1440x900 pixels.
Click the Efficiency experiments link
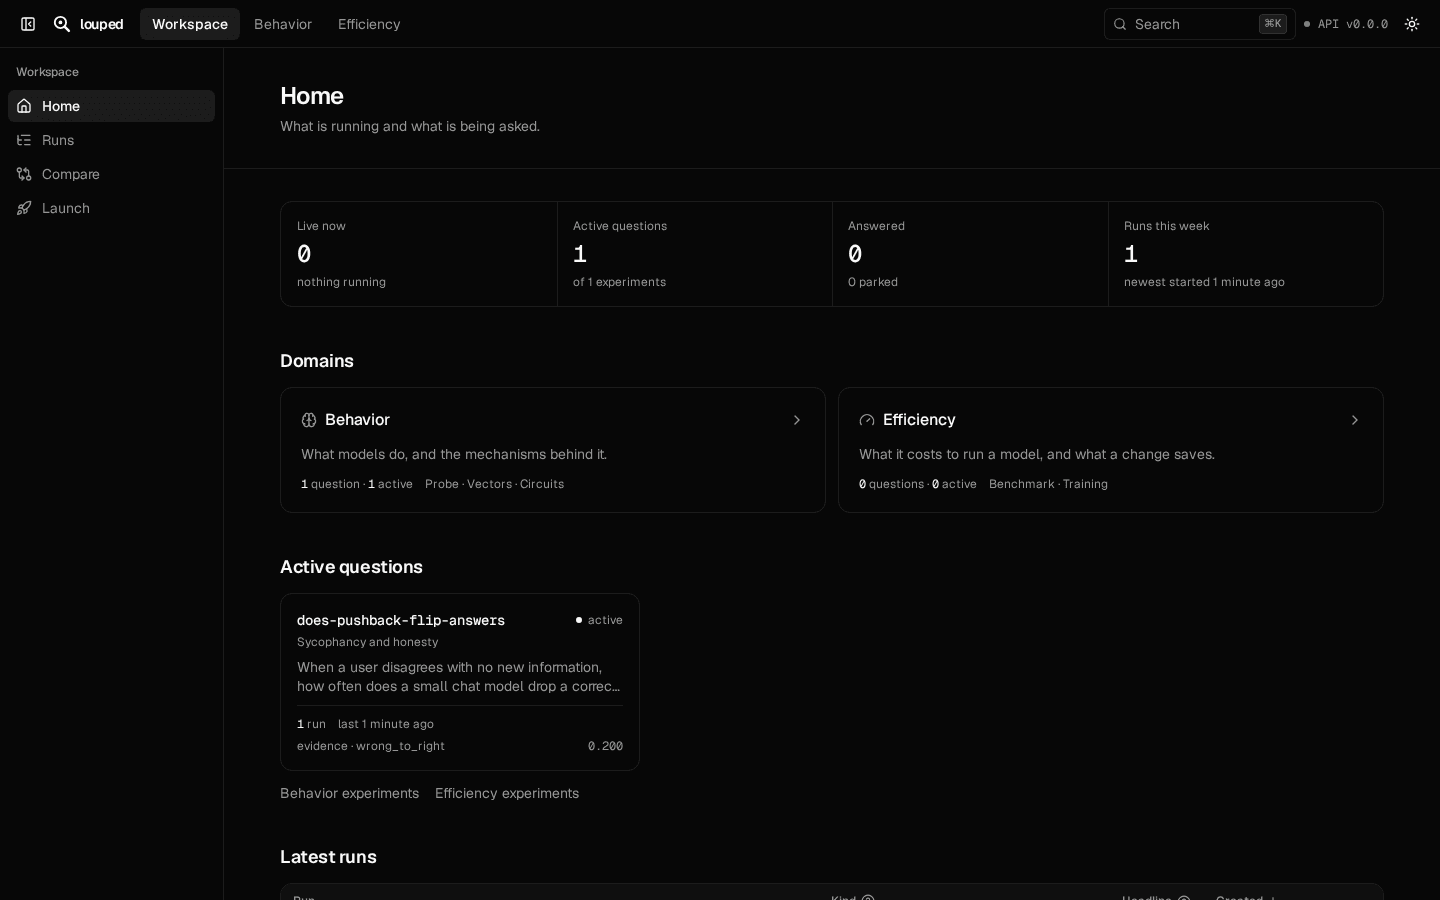(x=507, y=793)
